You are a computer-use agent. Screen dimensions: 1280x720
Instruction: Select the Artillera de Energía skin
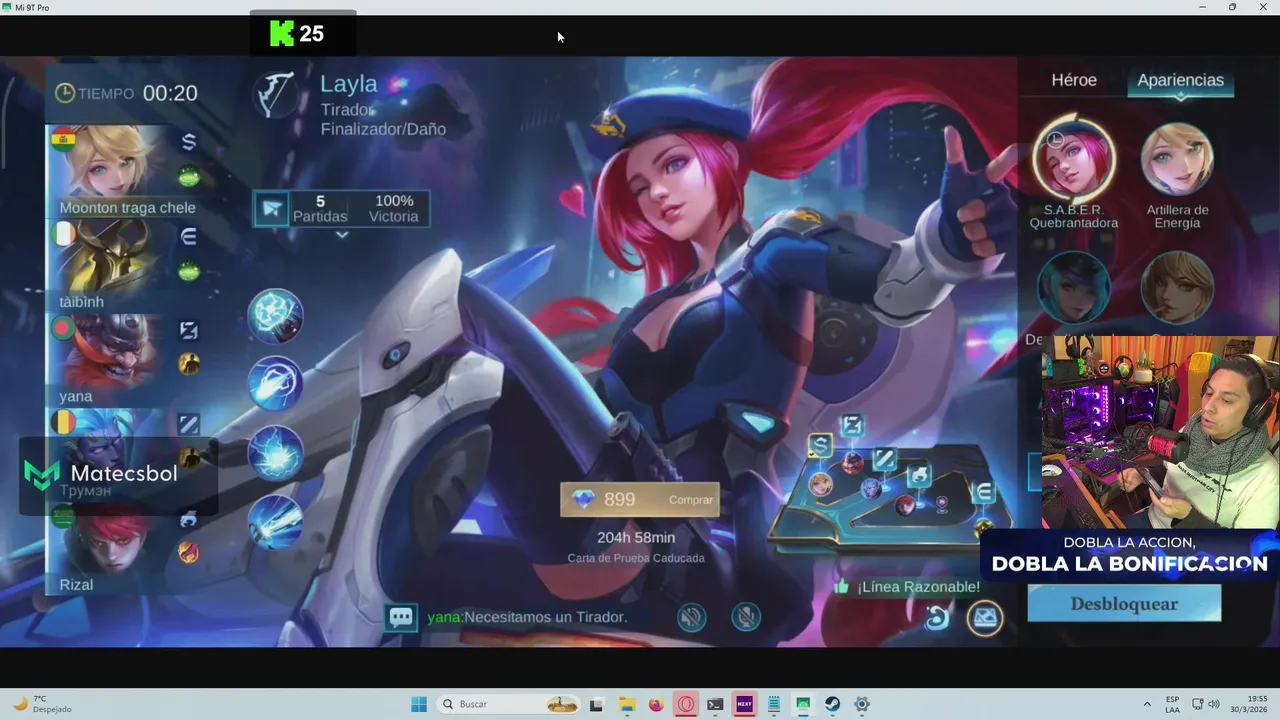click(1178, 159)
